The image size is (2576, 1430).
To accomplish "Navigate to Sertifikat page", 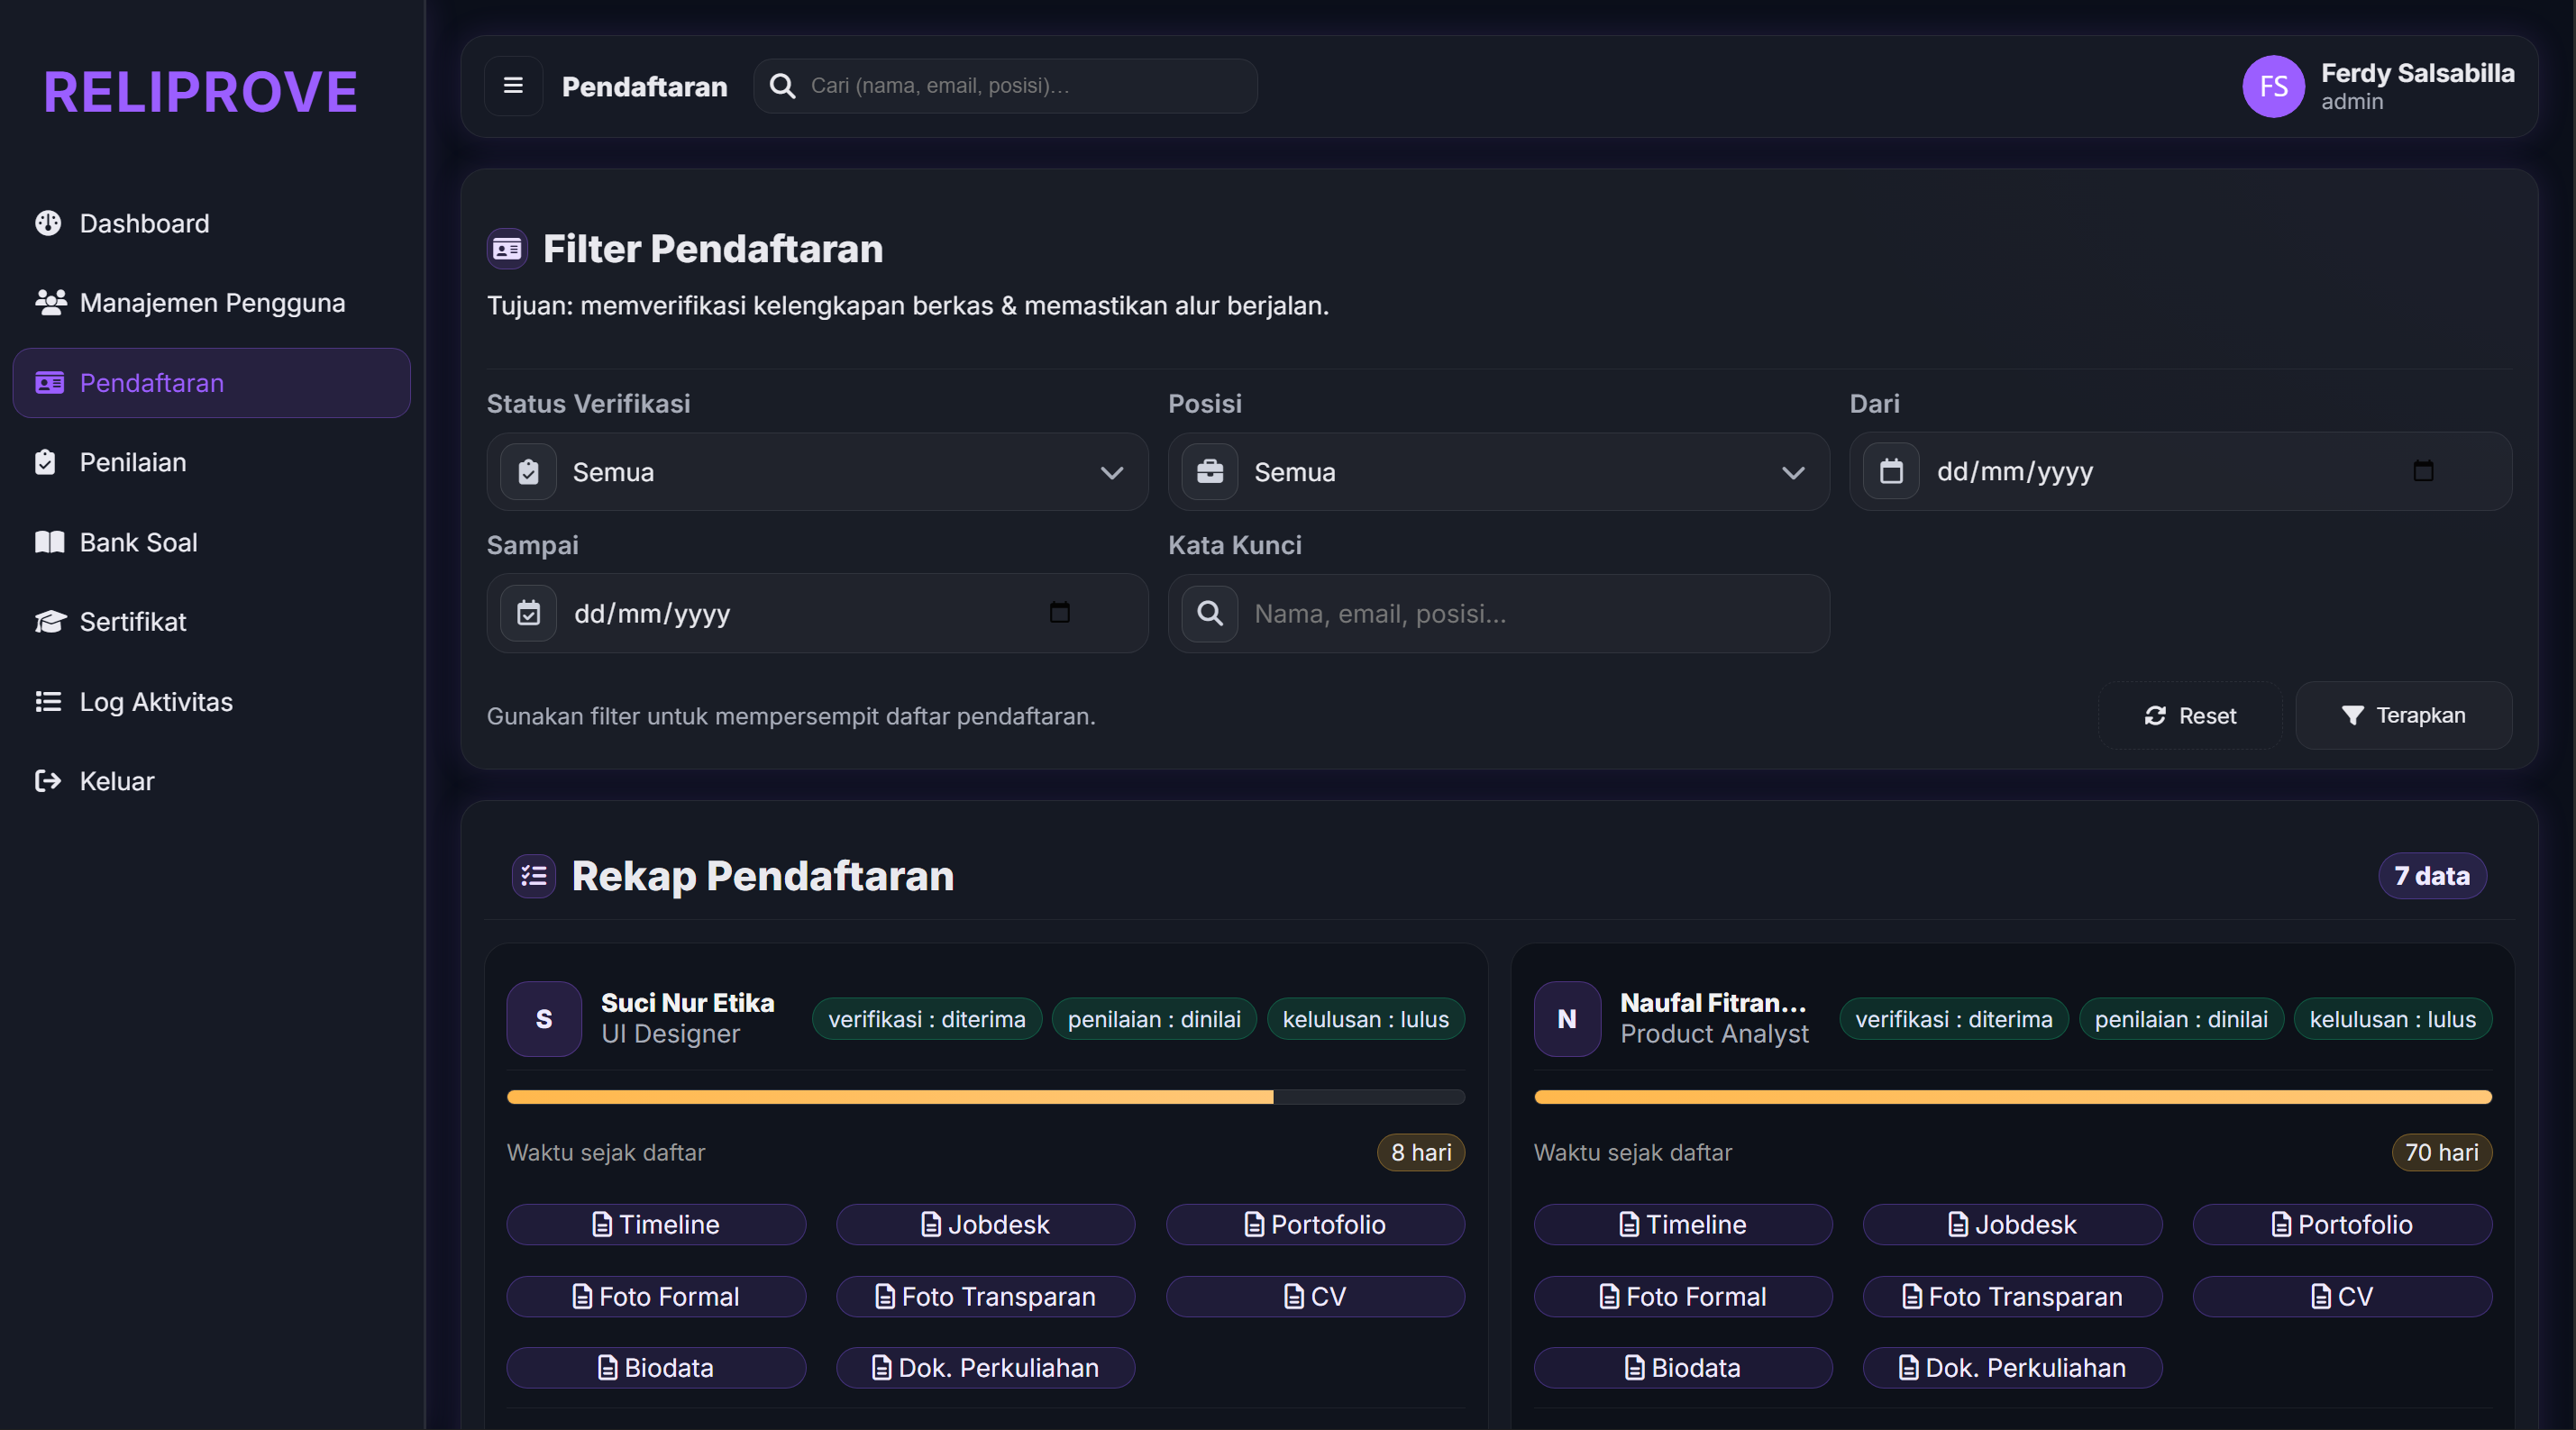I will pos(211,622).
